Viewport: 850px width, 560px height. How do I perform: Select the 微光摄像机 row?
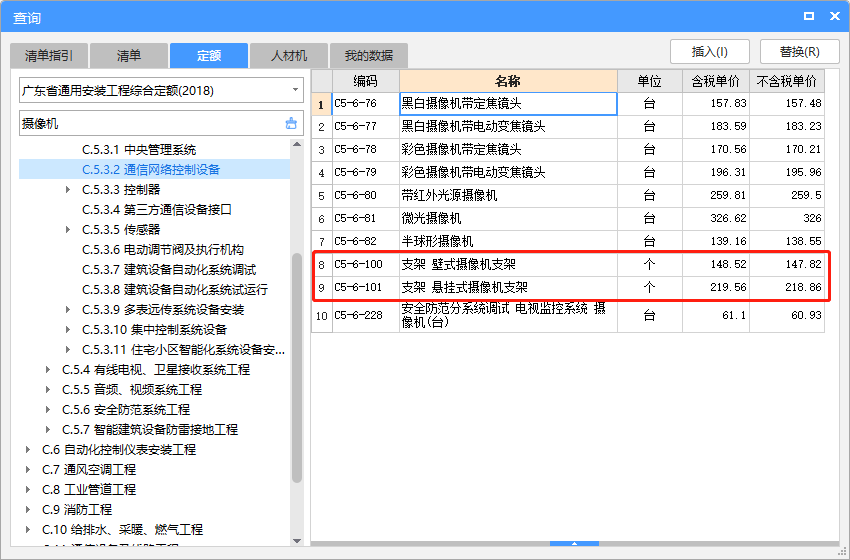[568, 218]
